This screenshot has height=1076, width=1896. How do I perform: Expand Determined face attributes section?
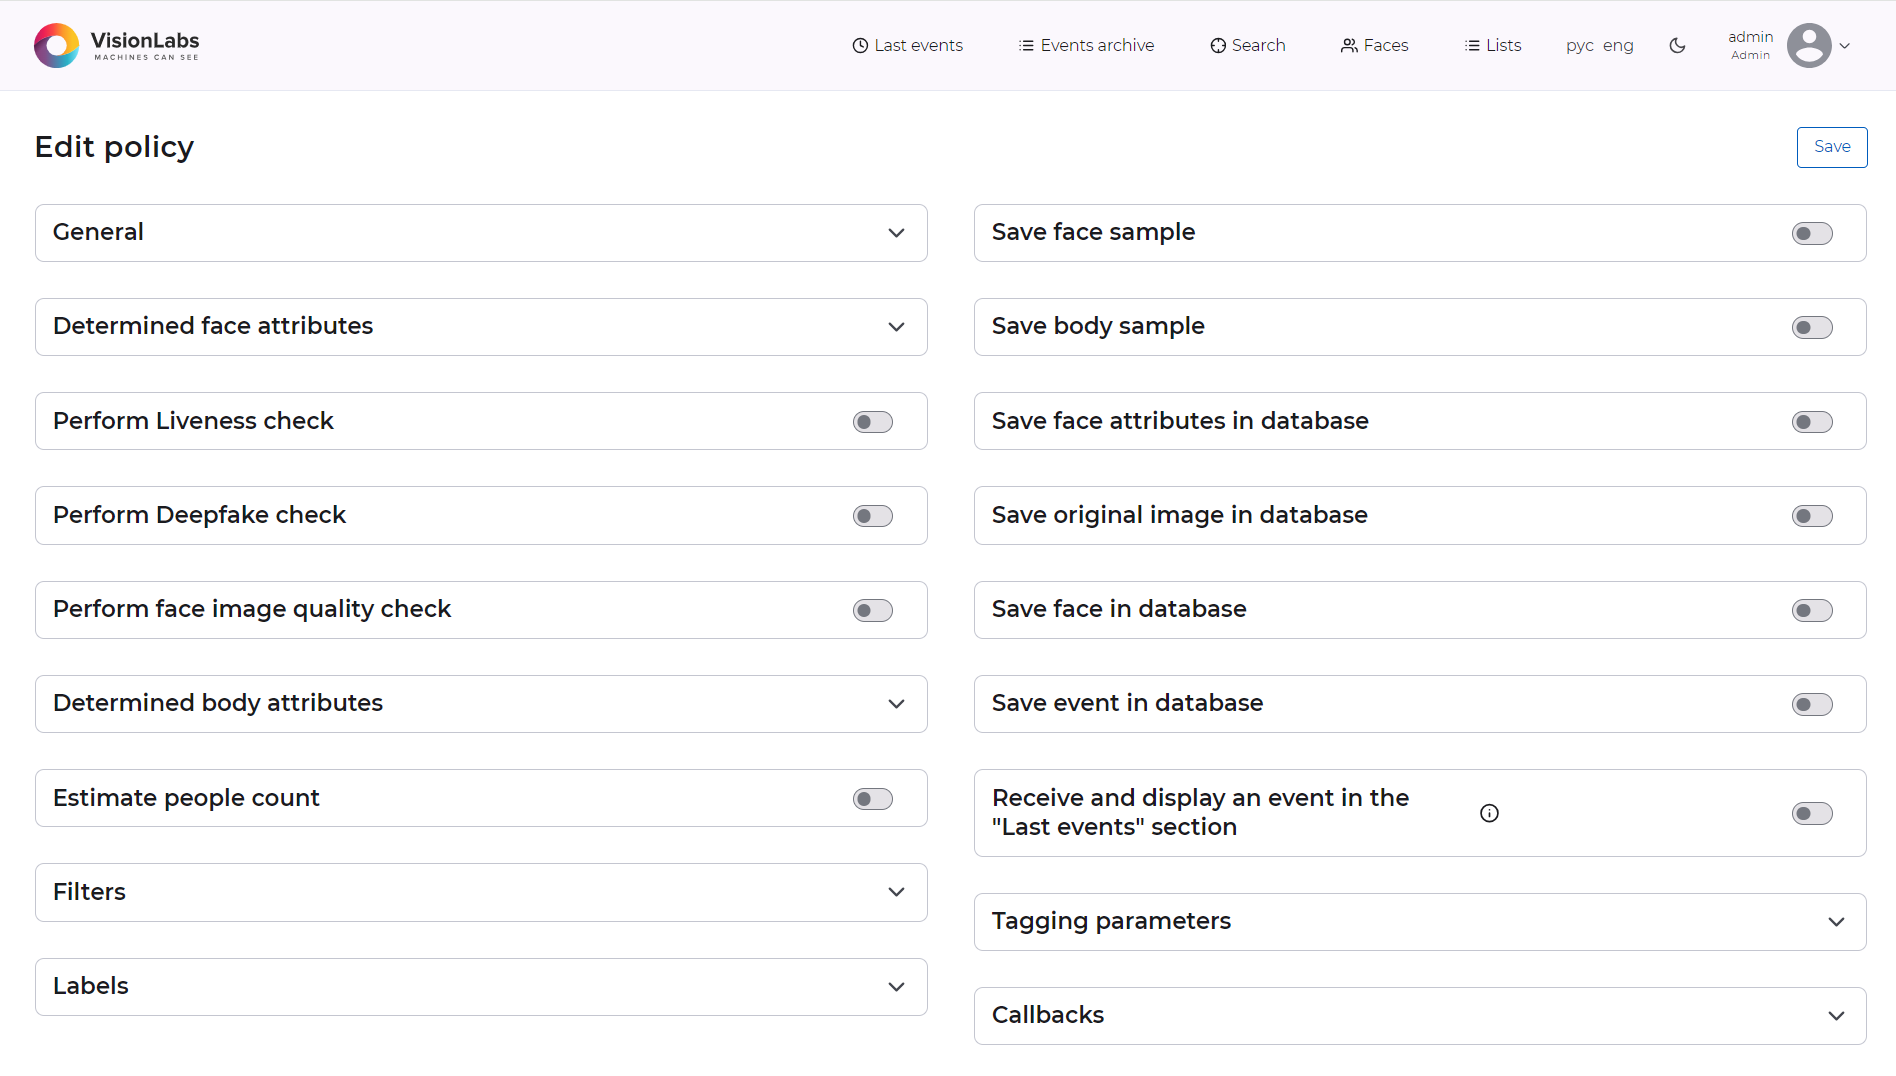896,327
